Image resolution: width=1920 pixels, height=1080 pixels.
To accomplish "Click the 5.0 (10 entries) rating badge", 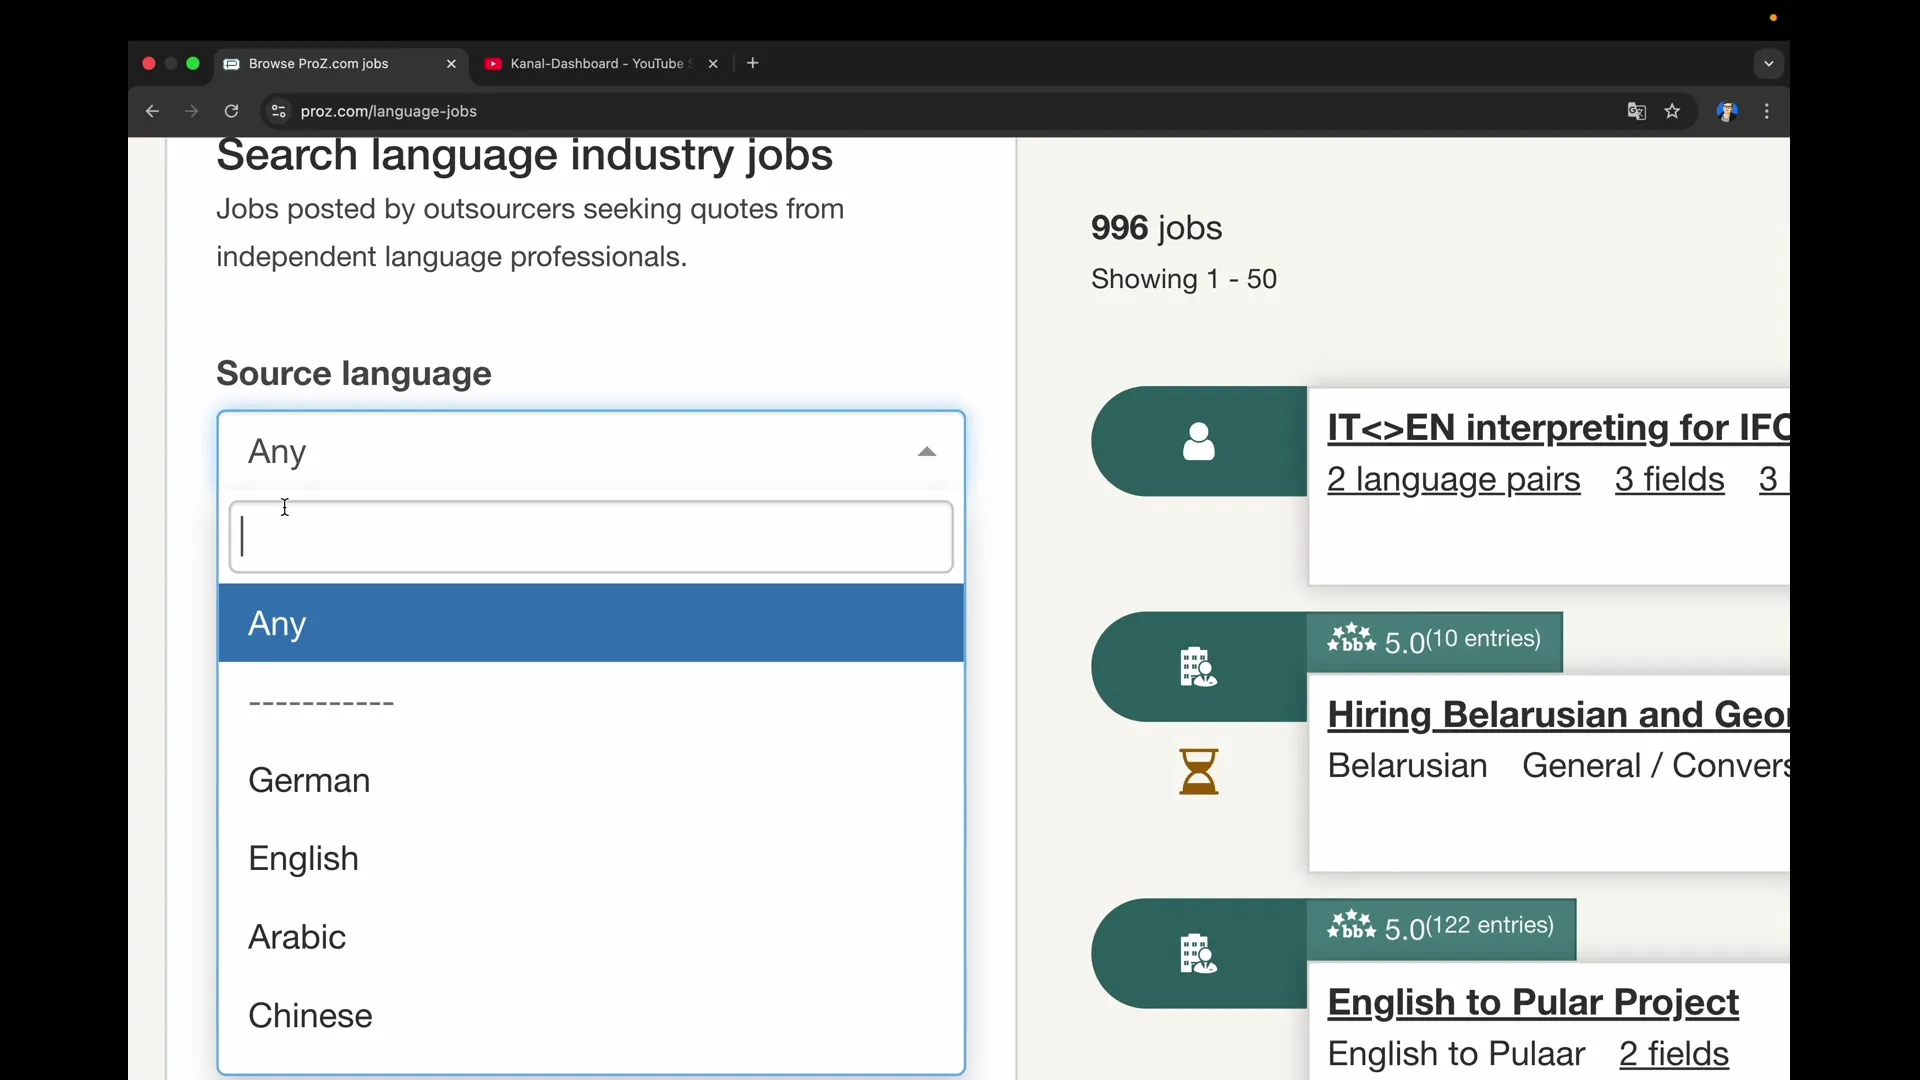I will click(x=1434, y=641).
